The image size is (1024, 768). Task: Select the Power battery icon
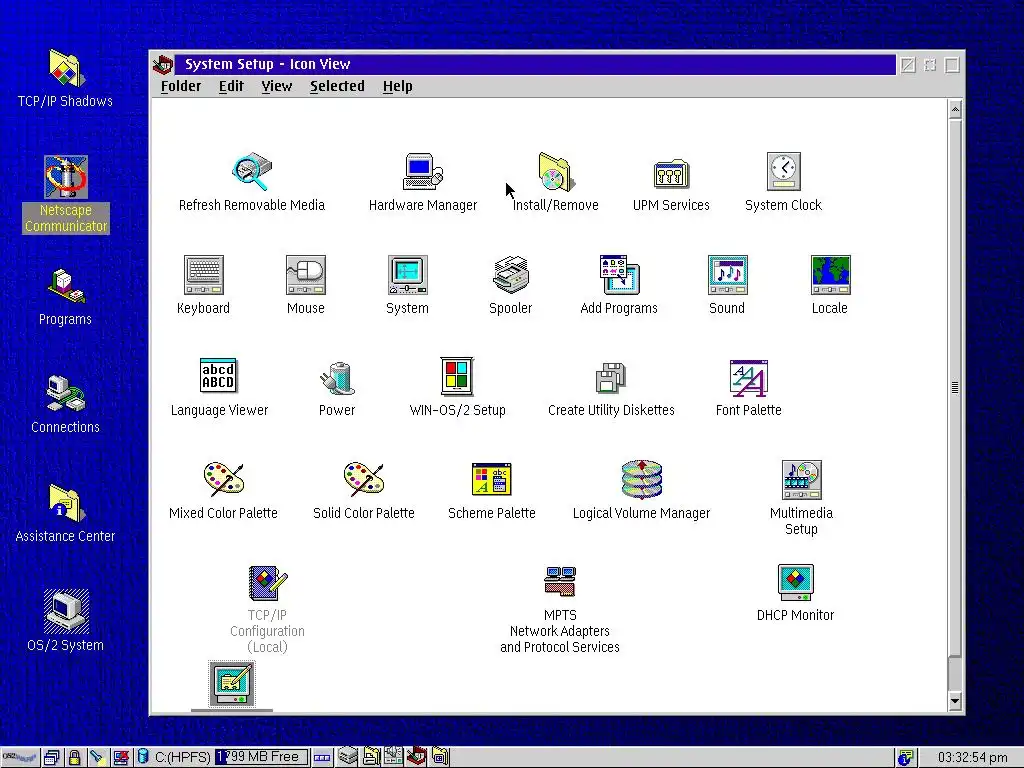coord(338,377)
